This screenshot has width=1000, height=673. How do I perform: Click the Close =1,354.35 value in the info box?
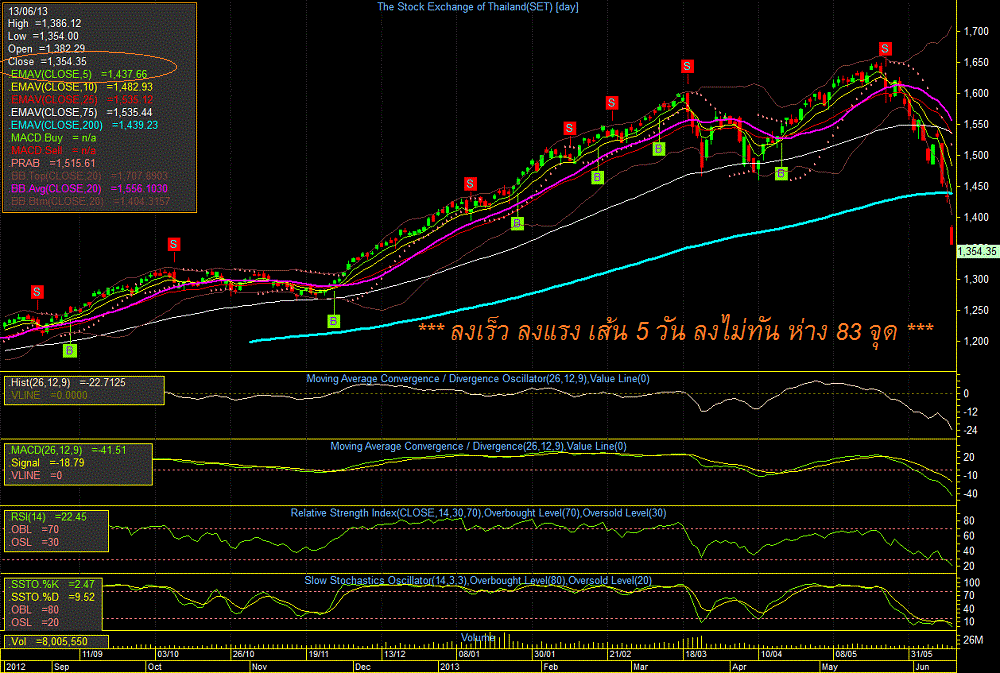(47, 62)
